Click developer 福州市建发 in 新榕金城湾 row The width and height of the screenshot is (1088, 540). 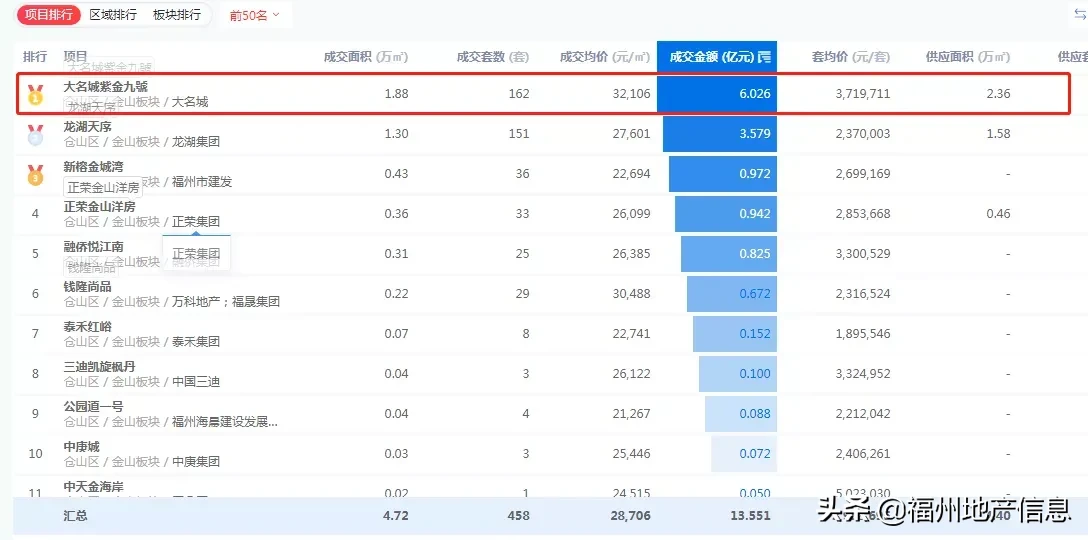click(x=202, y=182)
